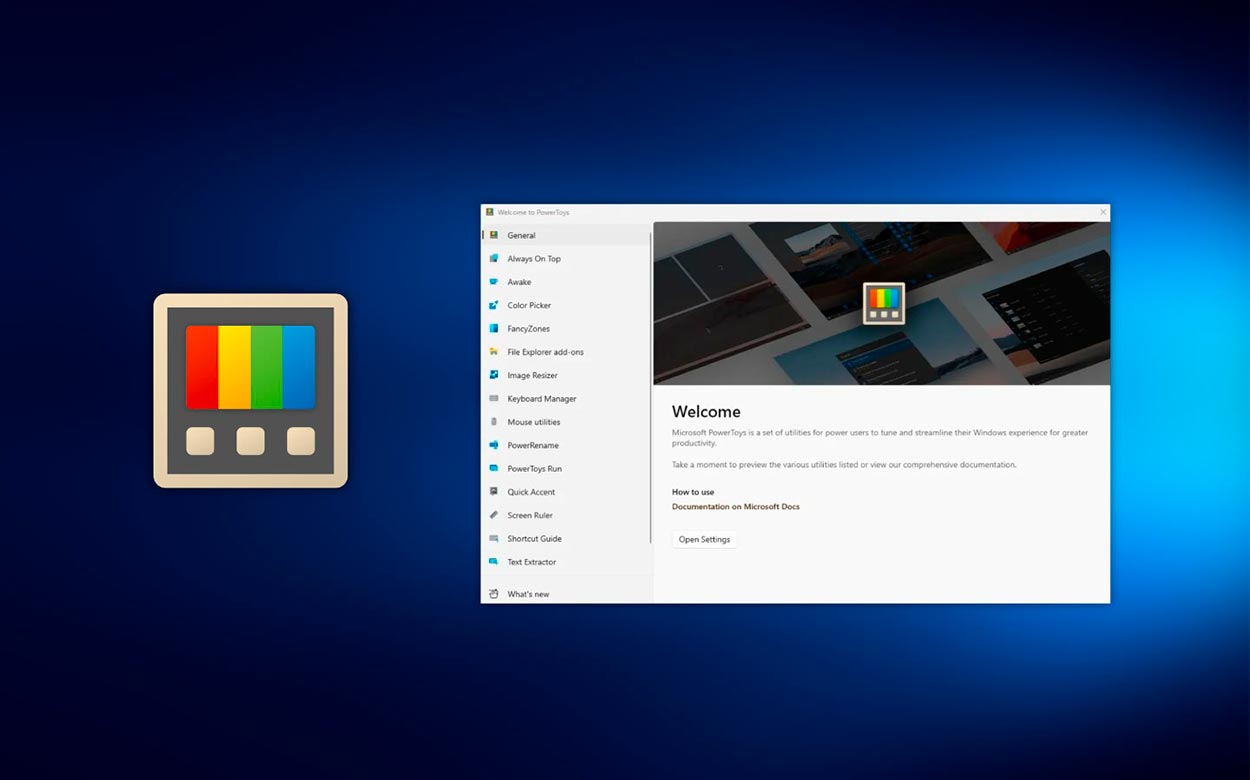Click the Keyboard Manager icon
The height and width of the screenshot is (780, 1250).
(494, 399)
